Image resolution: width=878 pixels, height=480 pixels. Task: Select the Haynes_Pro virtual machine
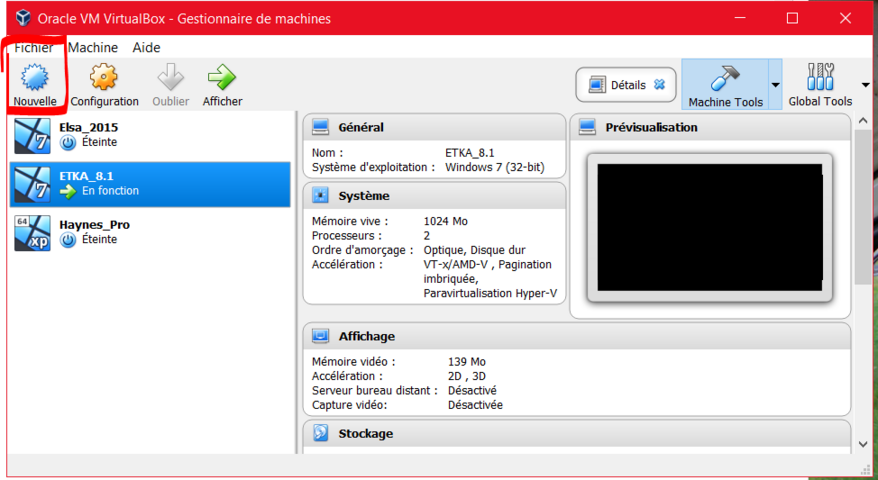[150, 232]
